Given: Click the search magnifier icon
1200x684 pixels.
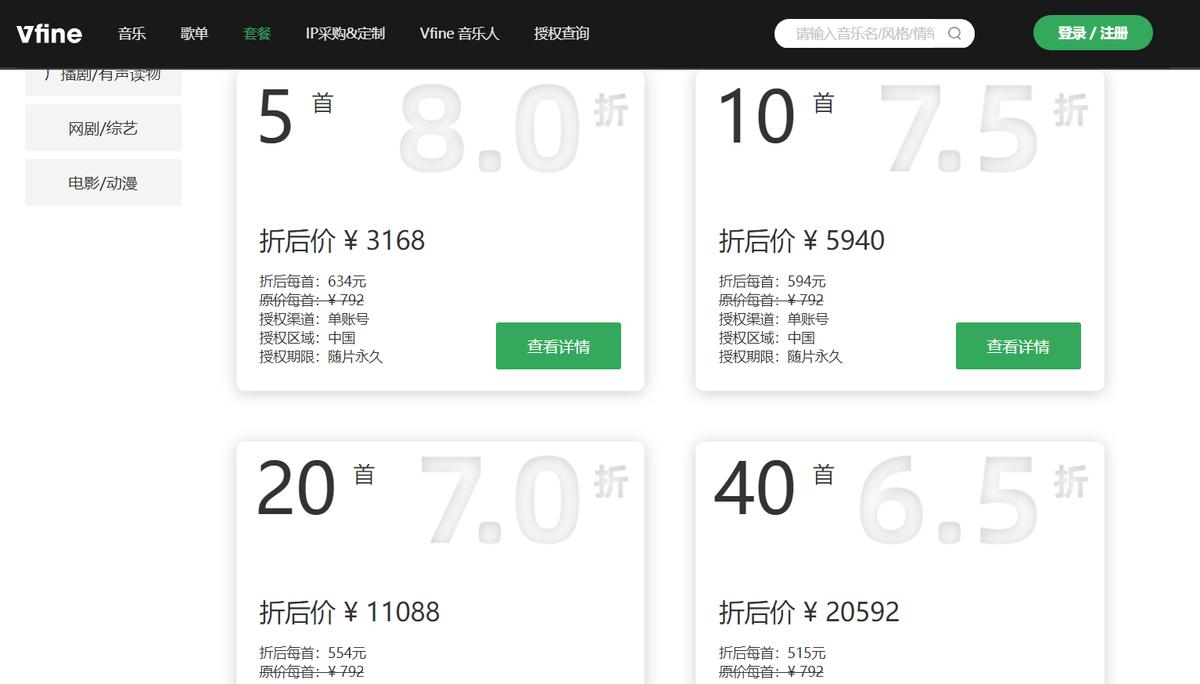Looking at the screenshot, I should tap(953, 33).
